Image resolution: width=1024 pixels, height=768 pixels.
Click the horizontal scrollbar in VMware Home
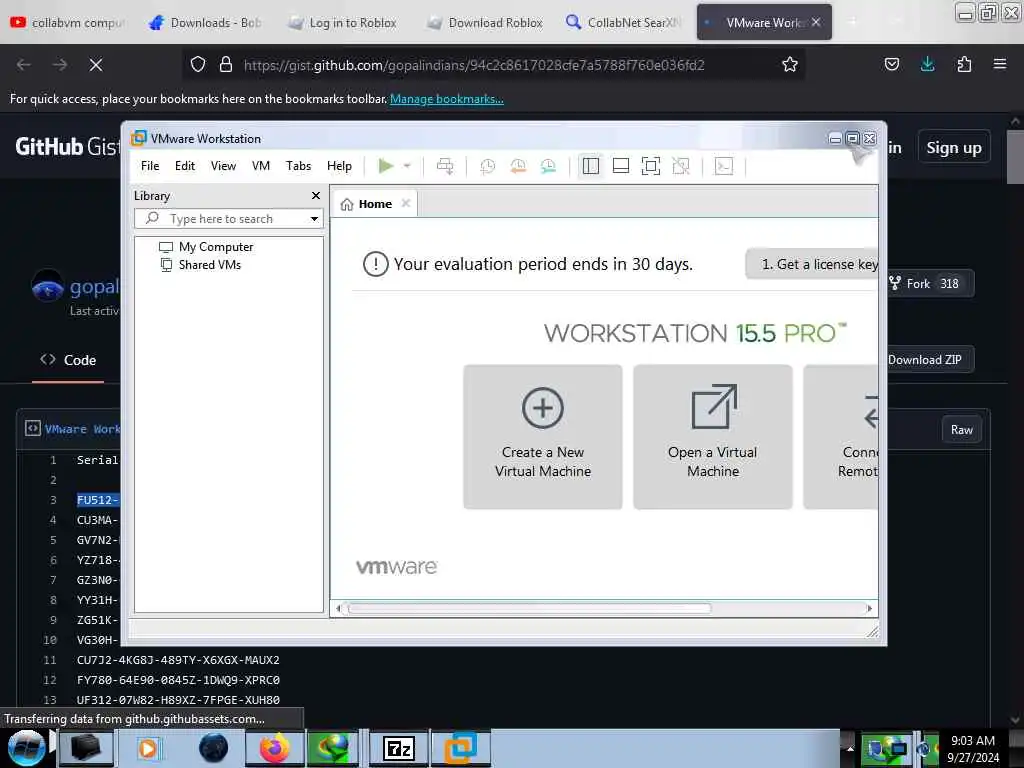[x=529, y=608]
